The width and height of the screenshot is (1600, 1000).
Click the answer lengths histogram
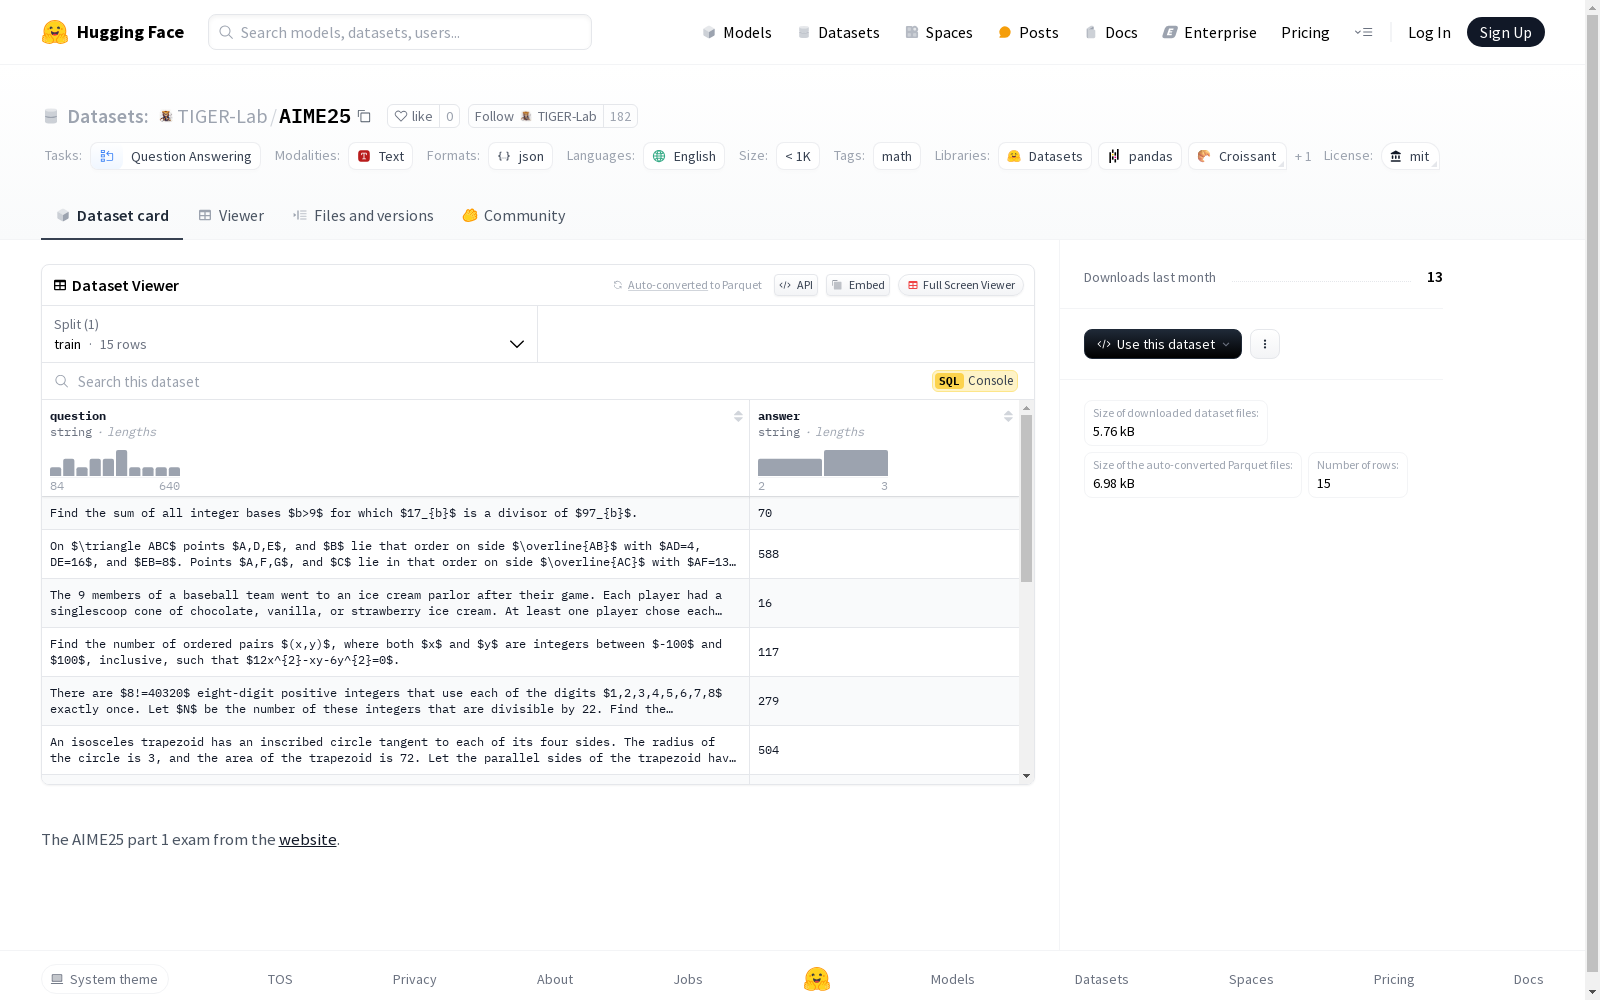[x=823, y=463]
